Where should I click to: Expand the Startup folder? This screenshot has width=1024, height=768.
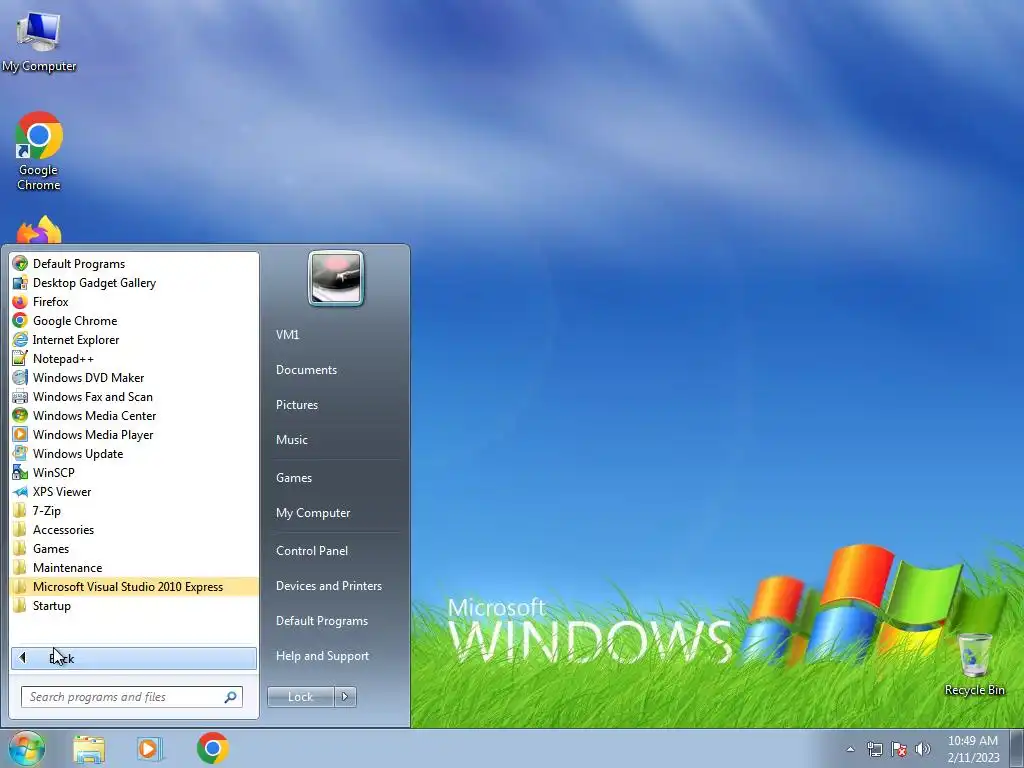[134, 605]
